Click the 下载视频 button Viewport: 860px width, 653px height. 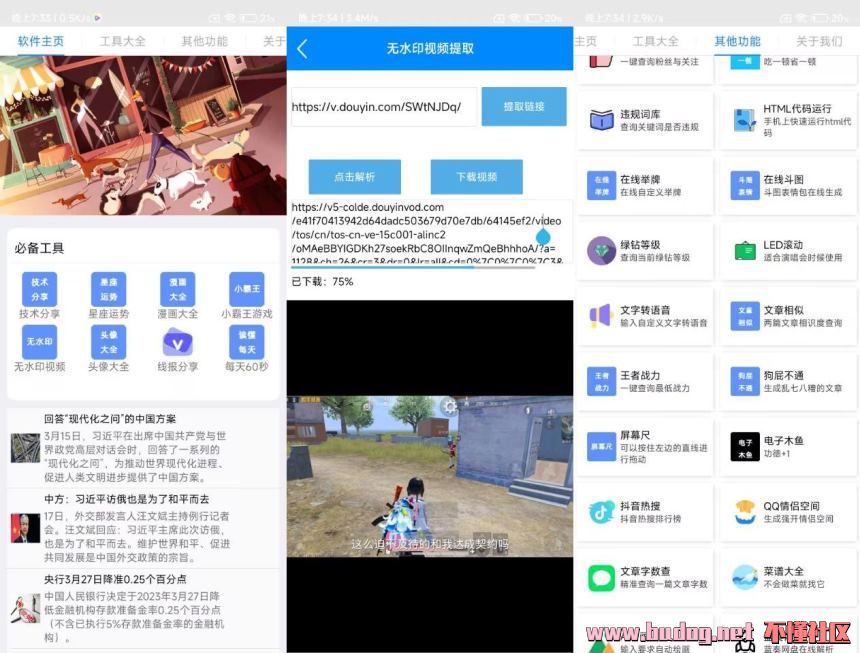point(477,177)
